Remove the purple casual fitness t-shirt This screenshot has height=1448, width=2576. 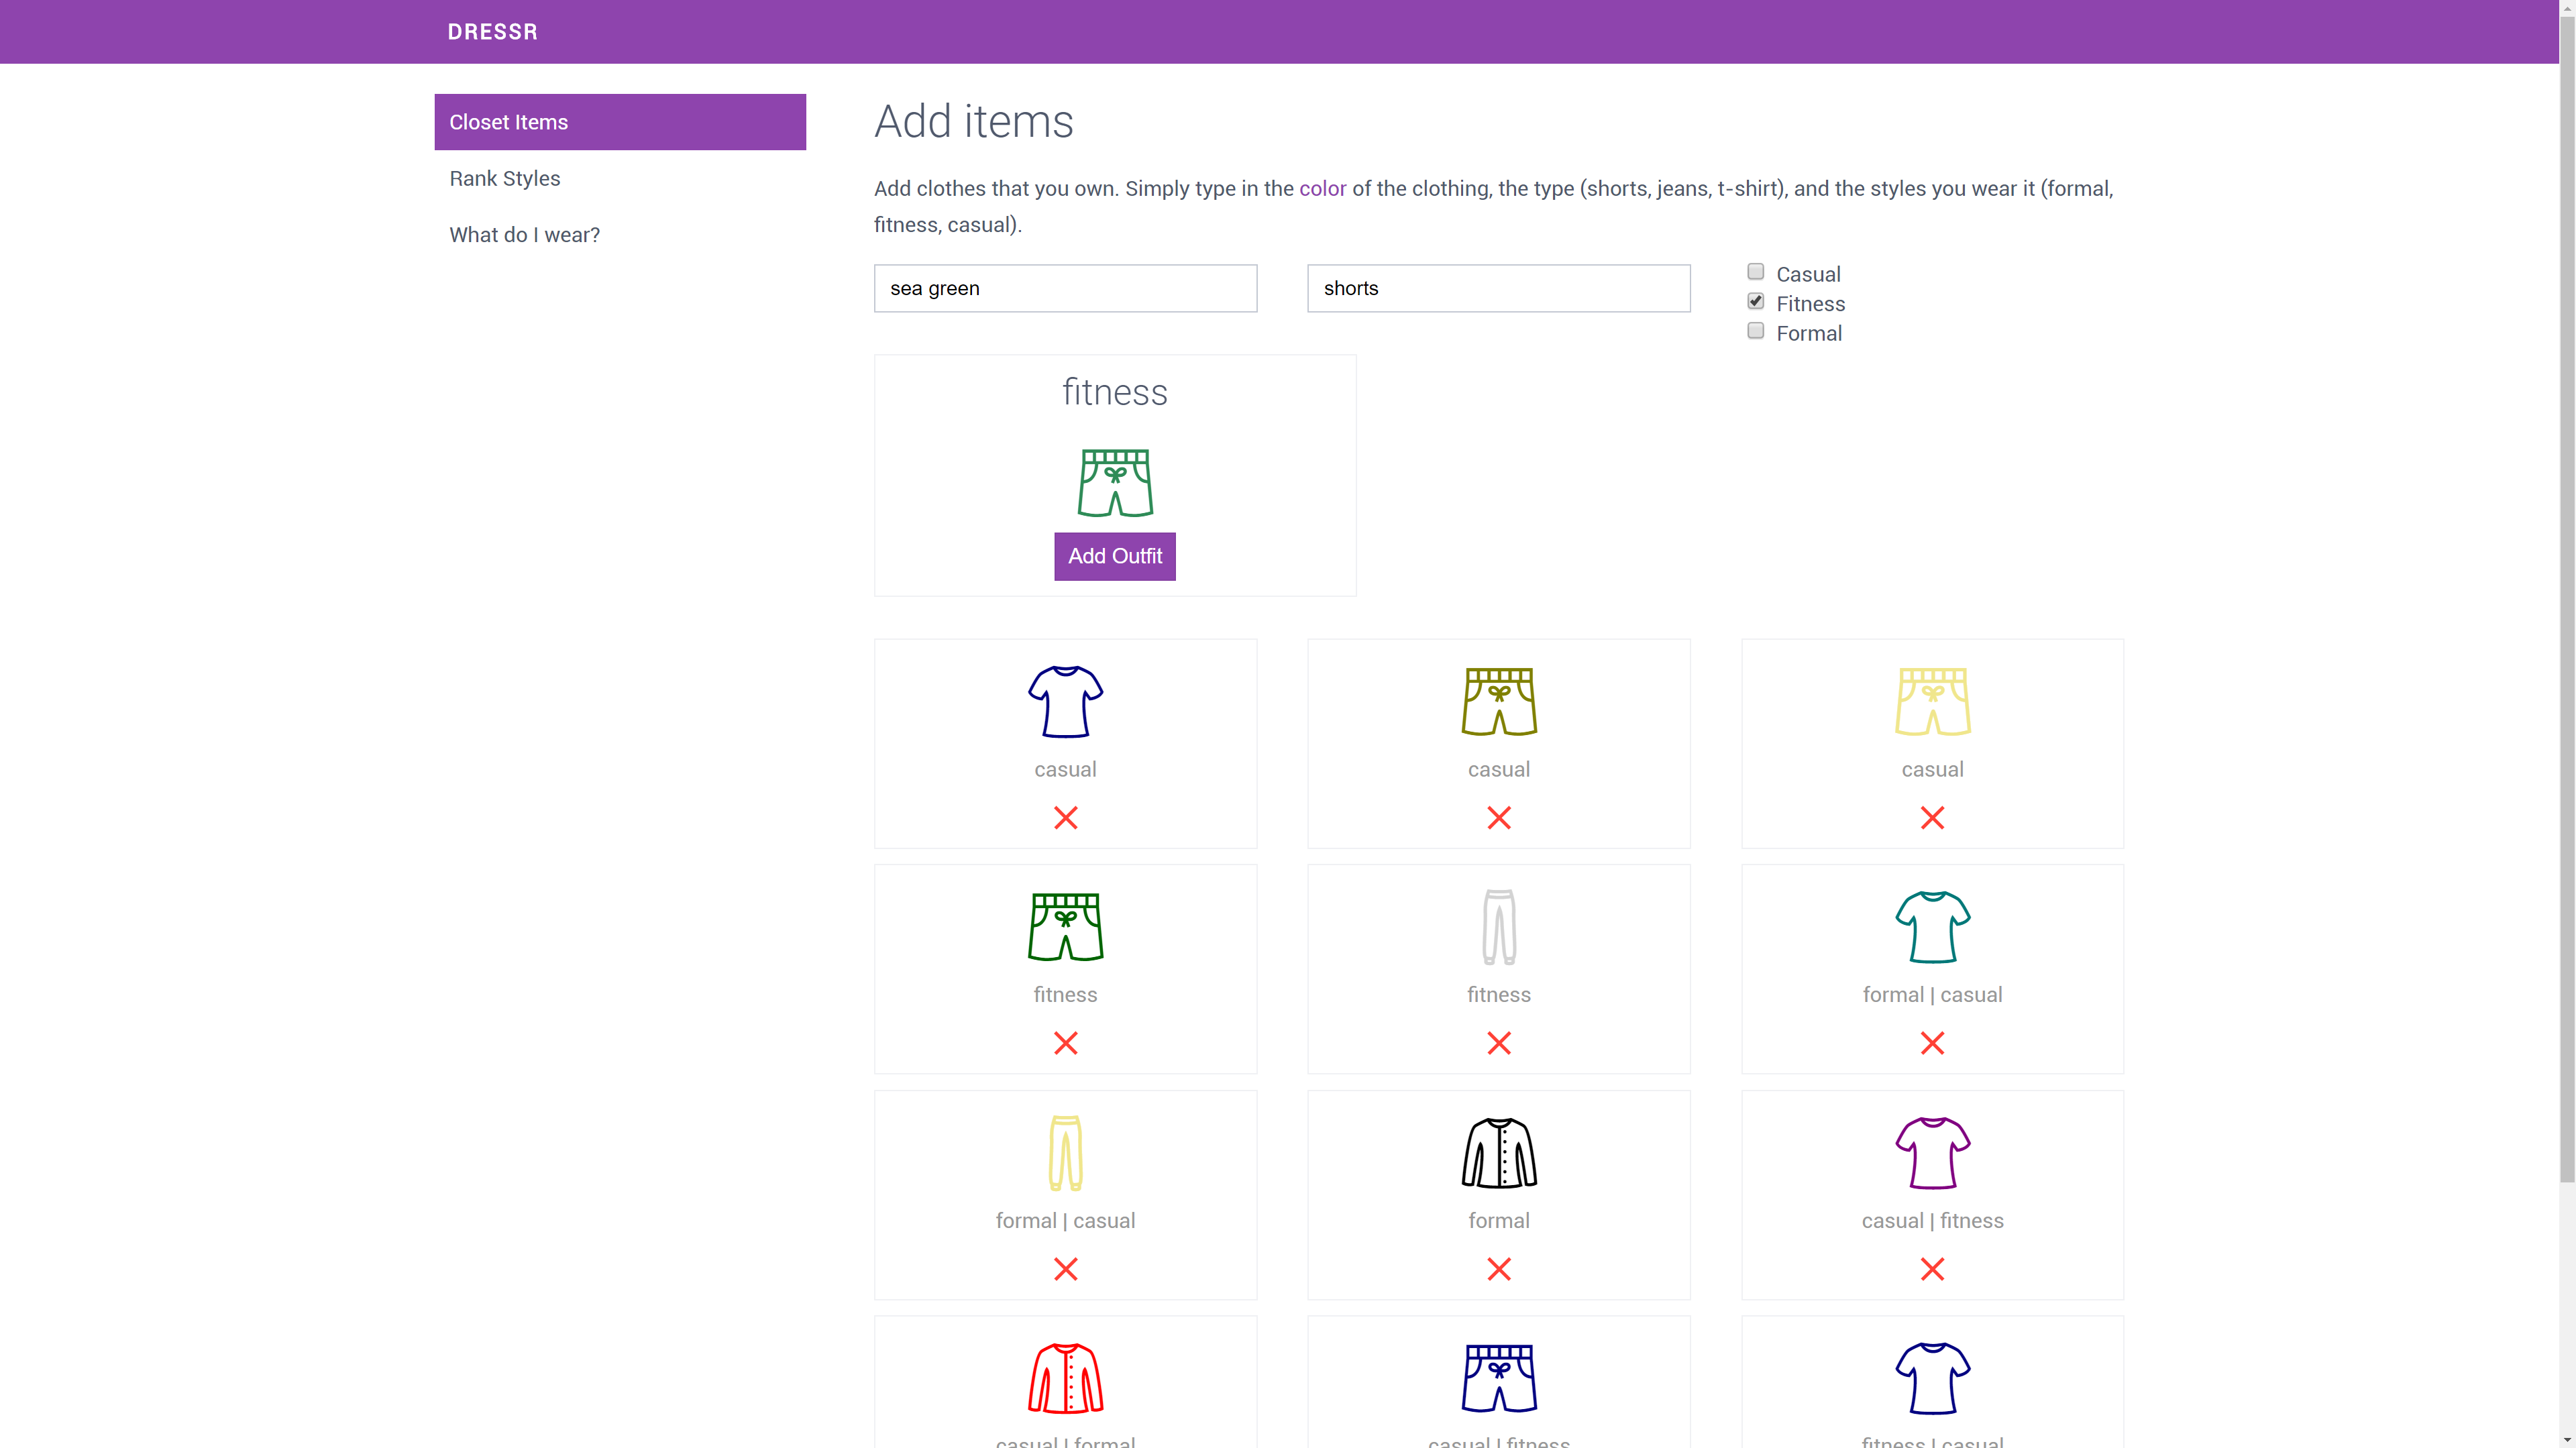1931,1269
